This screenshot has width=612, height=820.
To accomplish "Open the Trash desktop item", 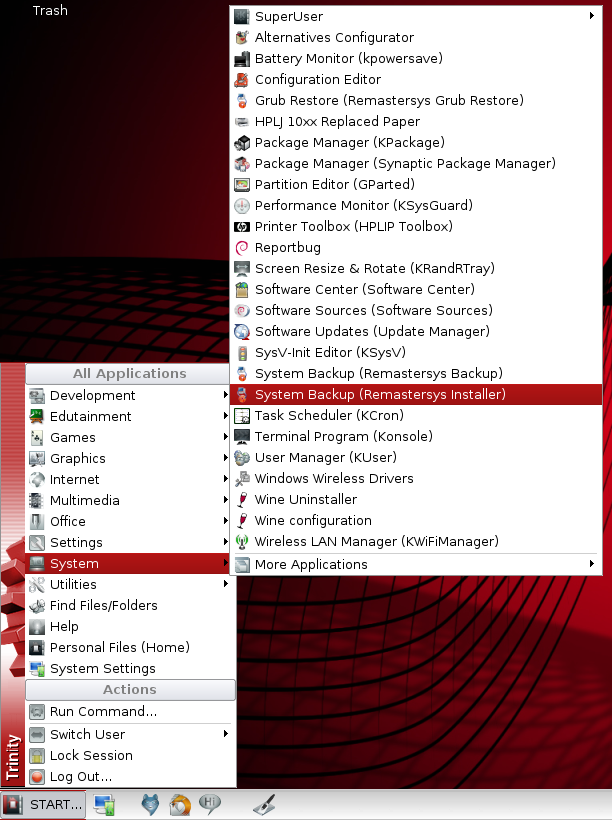I will point(50,10).
